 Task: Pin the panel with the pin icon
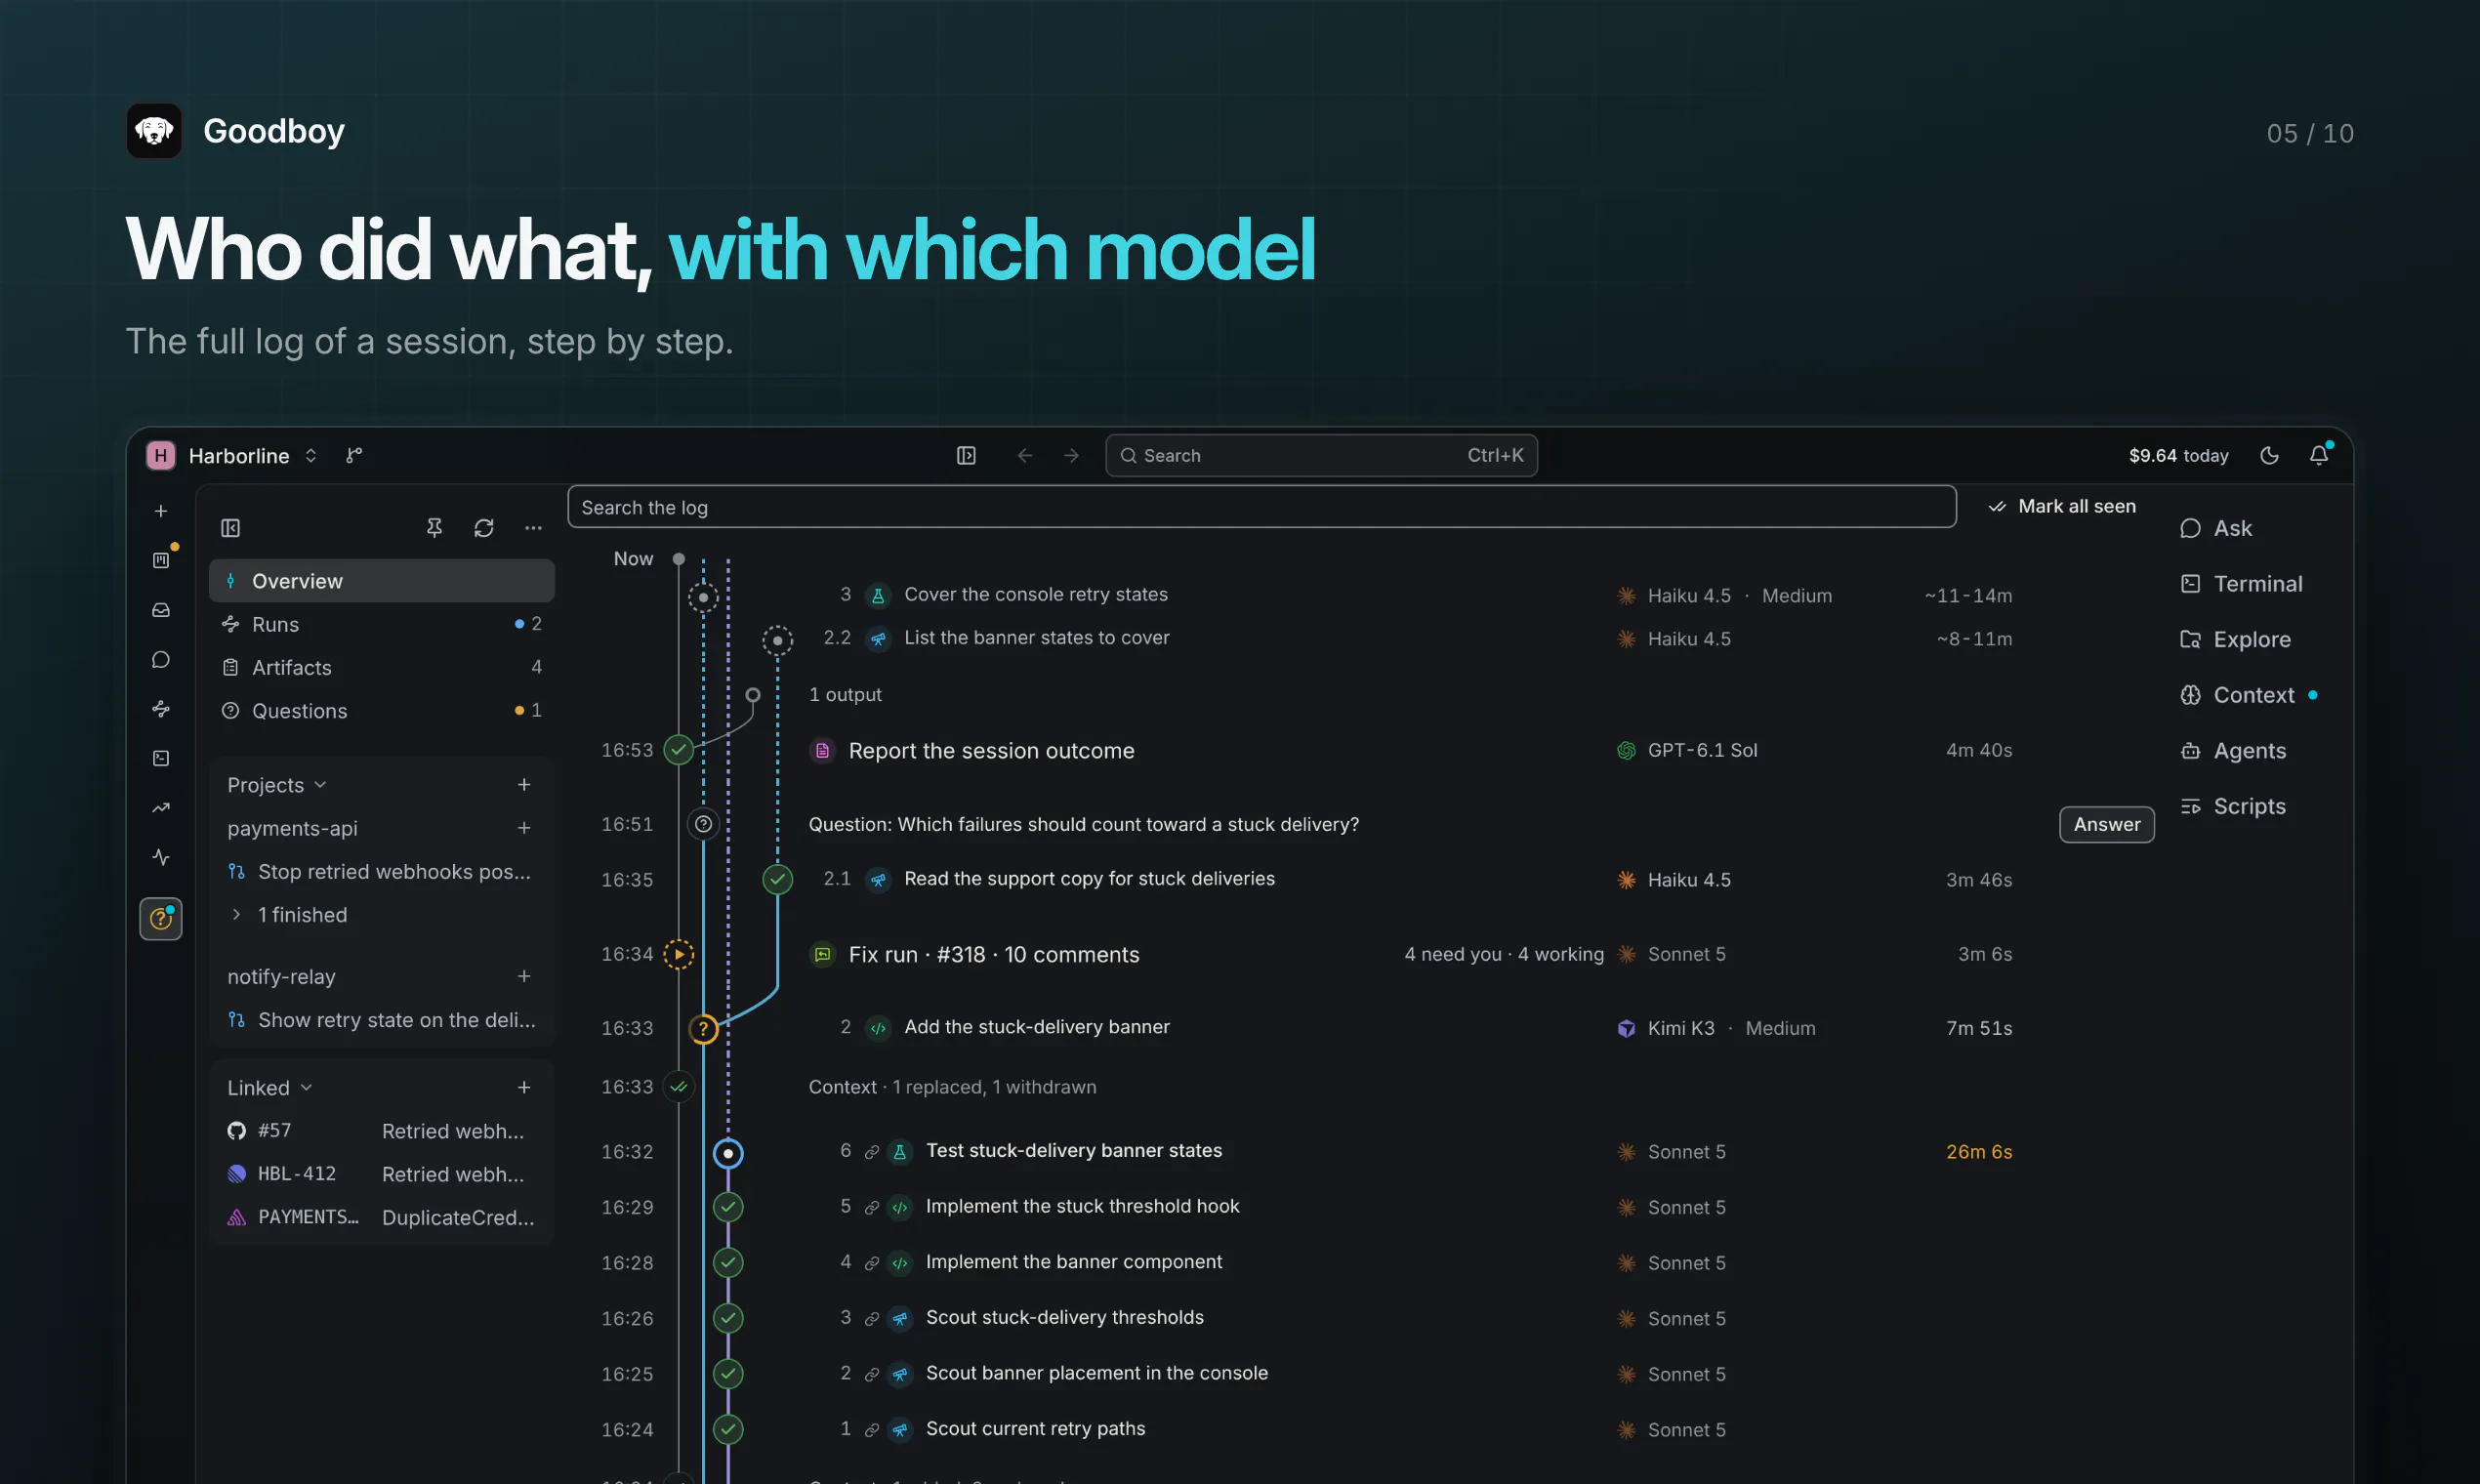pos(434,528)
